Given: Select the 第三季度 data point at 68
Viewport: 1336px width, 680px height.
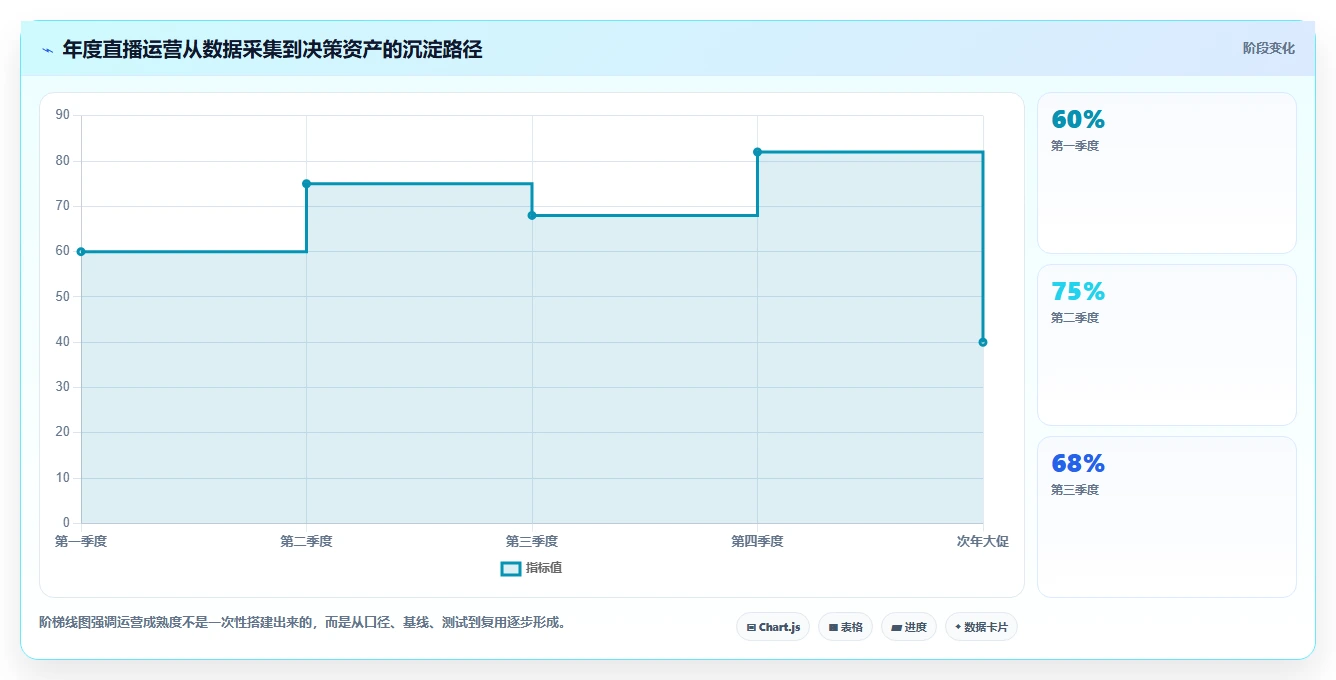Looking at the screenshot, I should tap(532, 215).
